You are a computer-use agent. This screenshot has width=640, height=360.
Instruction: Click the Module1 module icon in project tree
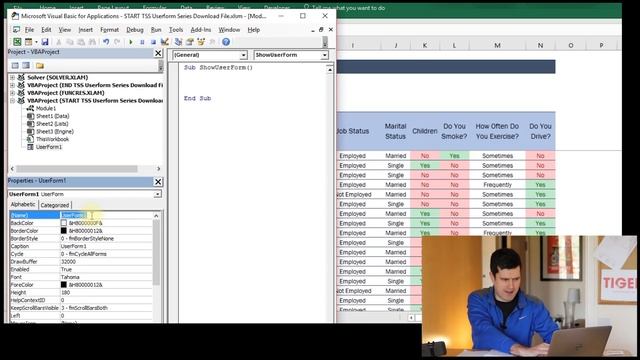(x=30, y=108)
